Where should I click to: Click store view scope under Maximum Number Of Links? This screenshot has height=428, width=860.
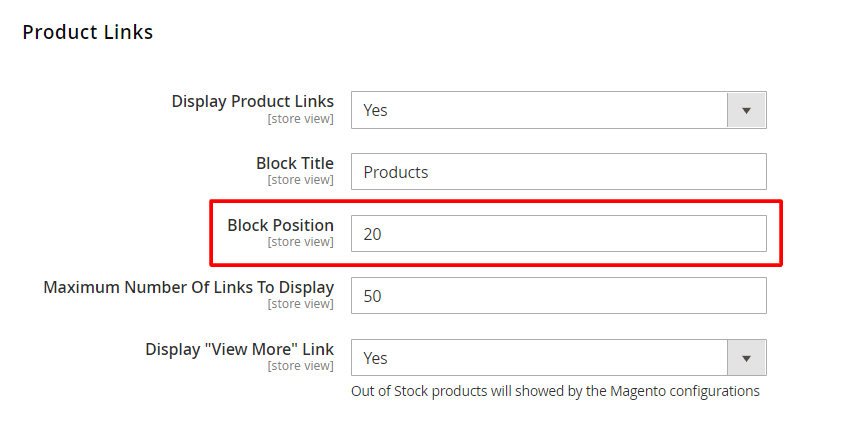point(300,305)
